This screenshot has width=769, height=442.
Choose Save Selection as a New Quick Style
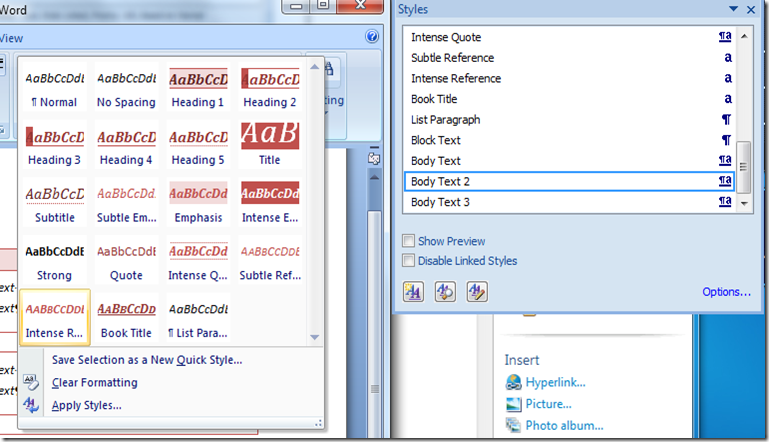(147, 360)
